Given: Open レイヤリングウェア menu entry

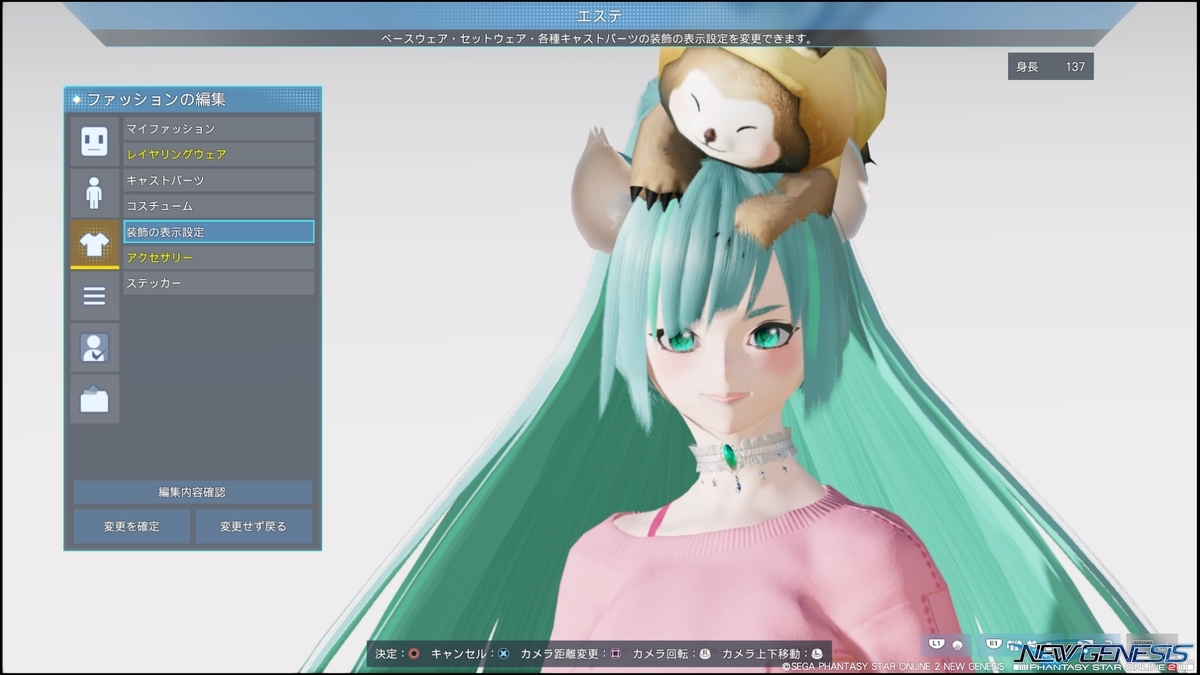Looking at the screenshot, I should (218, 154).
